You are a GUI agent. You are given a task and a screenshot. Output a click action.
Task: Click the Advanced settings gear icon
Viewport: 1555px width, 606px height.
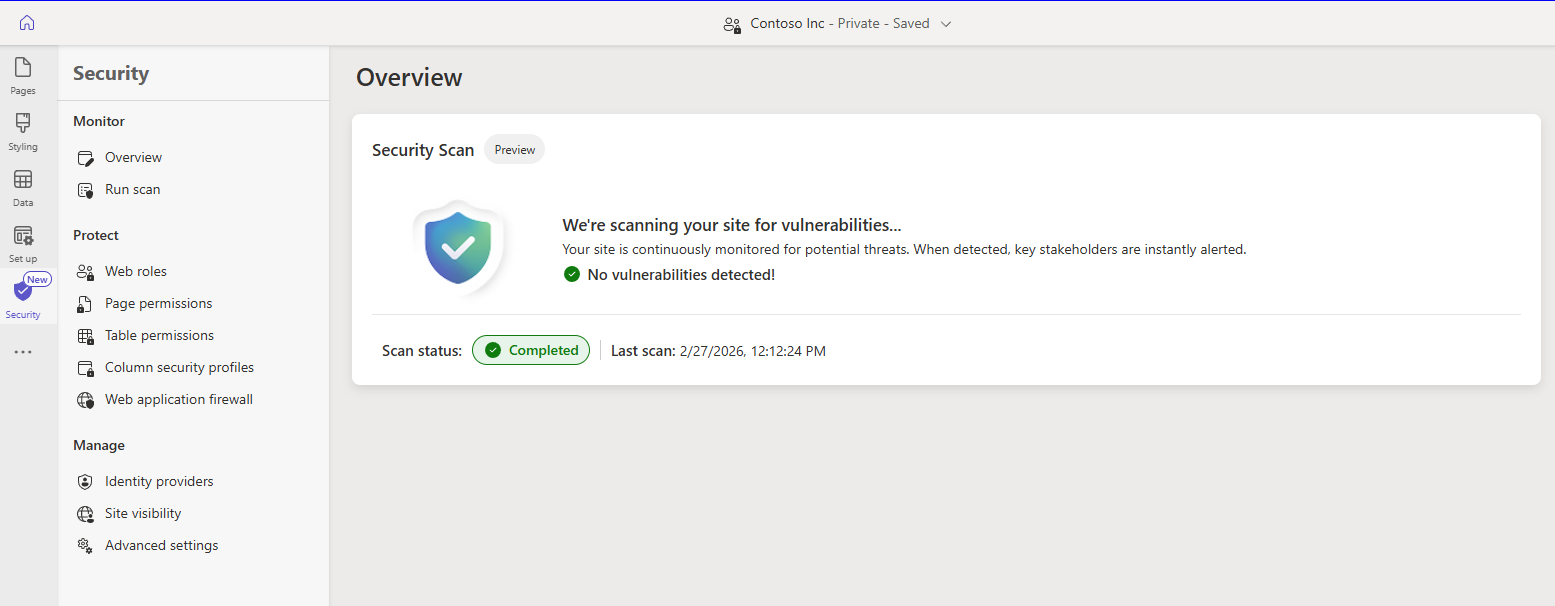(x=85, y=545)
